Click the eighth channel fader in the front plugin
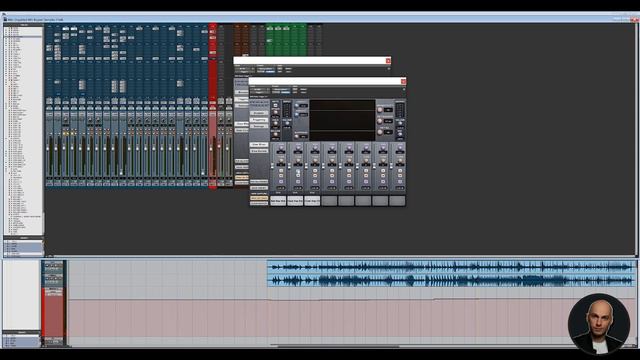Image resolution: width=640 pixels, height=360 pixels. point(391,166)
